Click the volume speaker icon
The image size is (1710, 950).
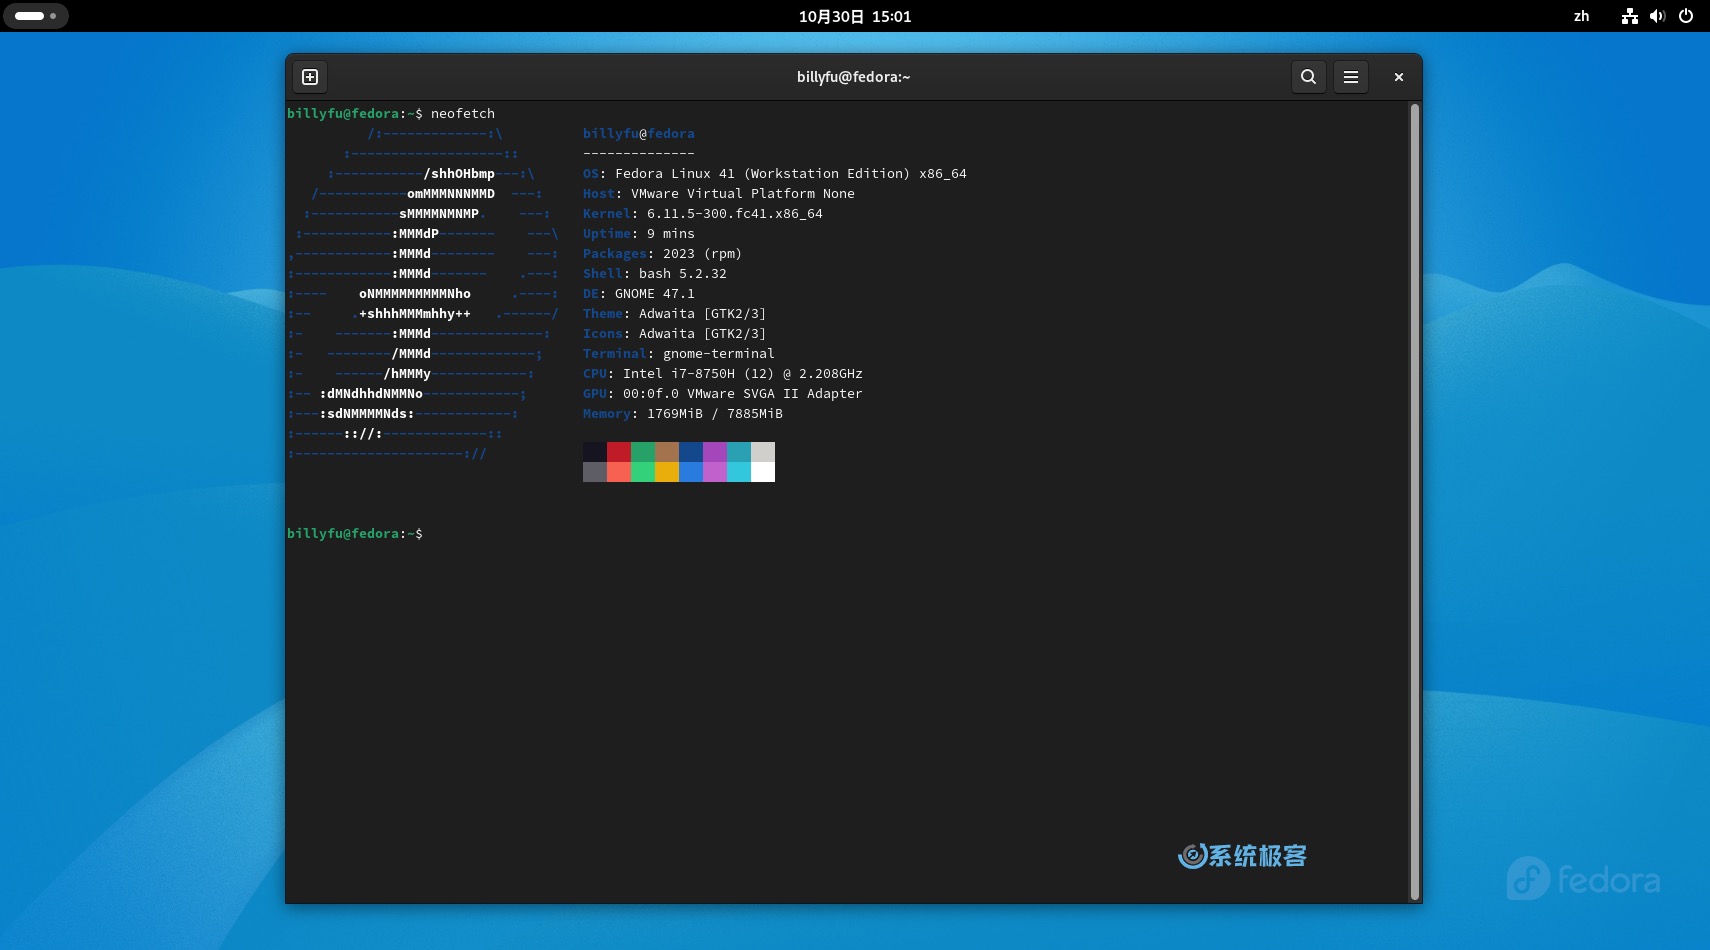(1657, 16)
